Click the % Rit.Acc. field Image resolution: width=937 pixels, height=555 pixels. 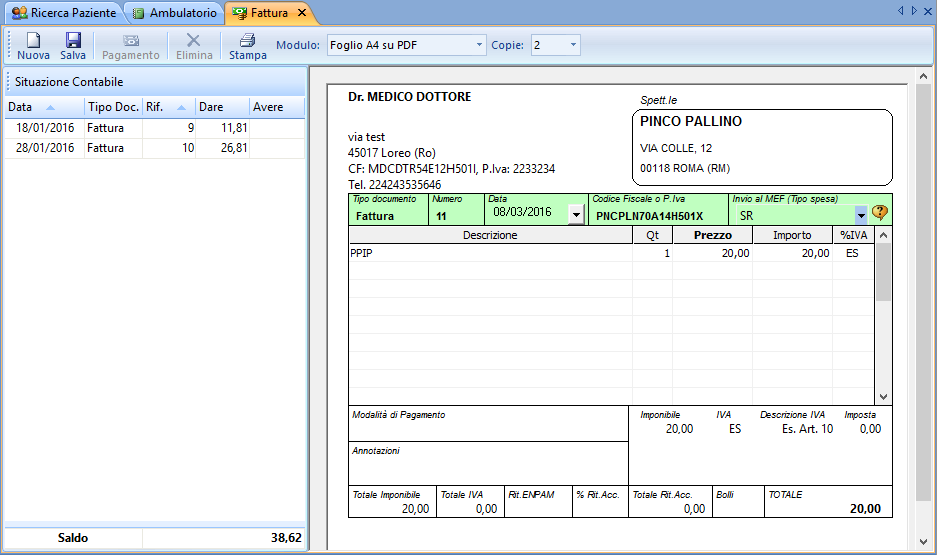(x=600, y=502)
